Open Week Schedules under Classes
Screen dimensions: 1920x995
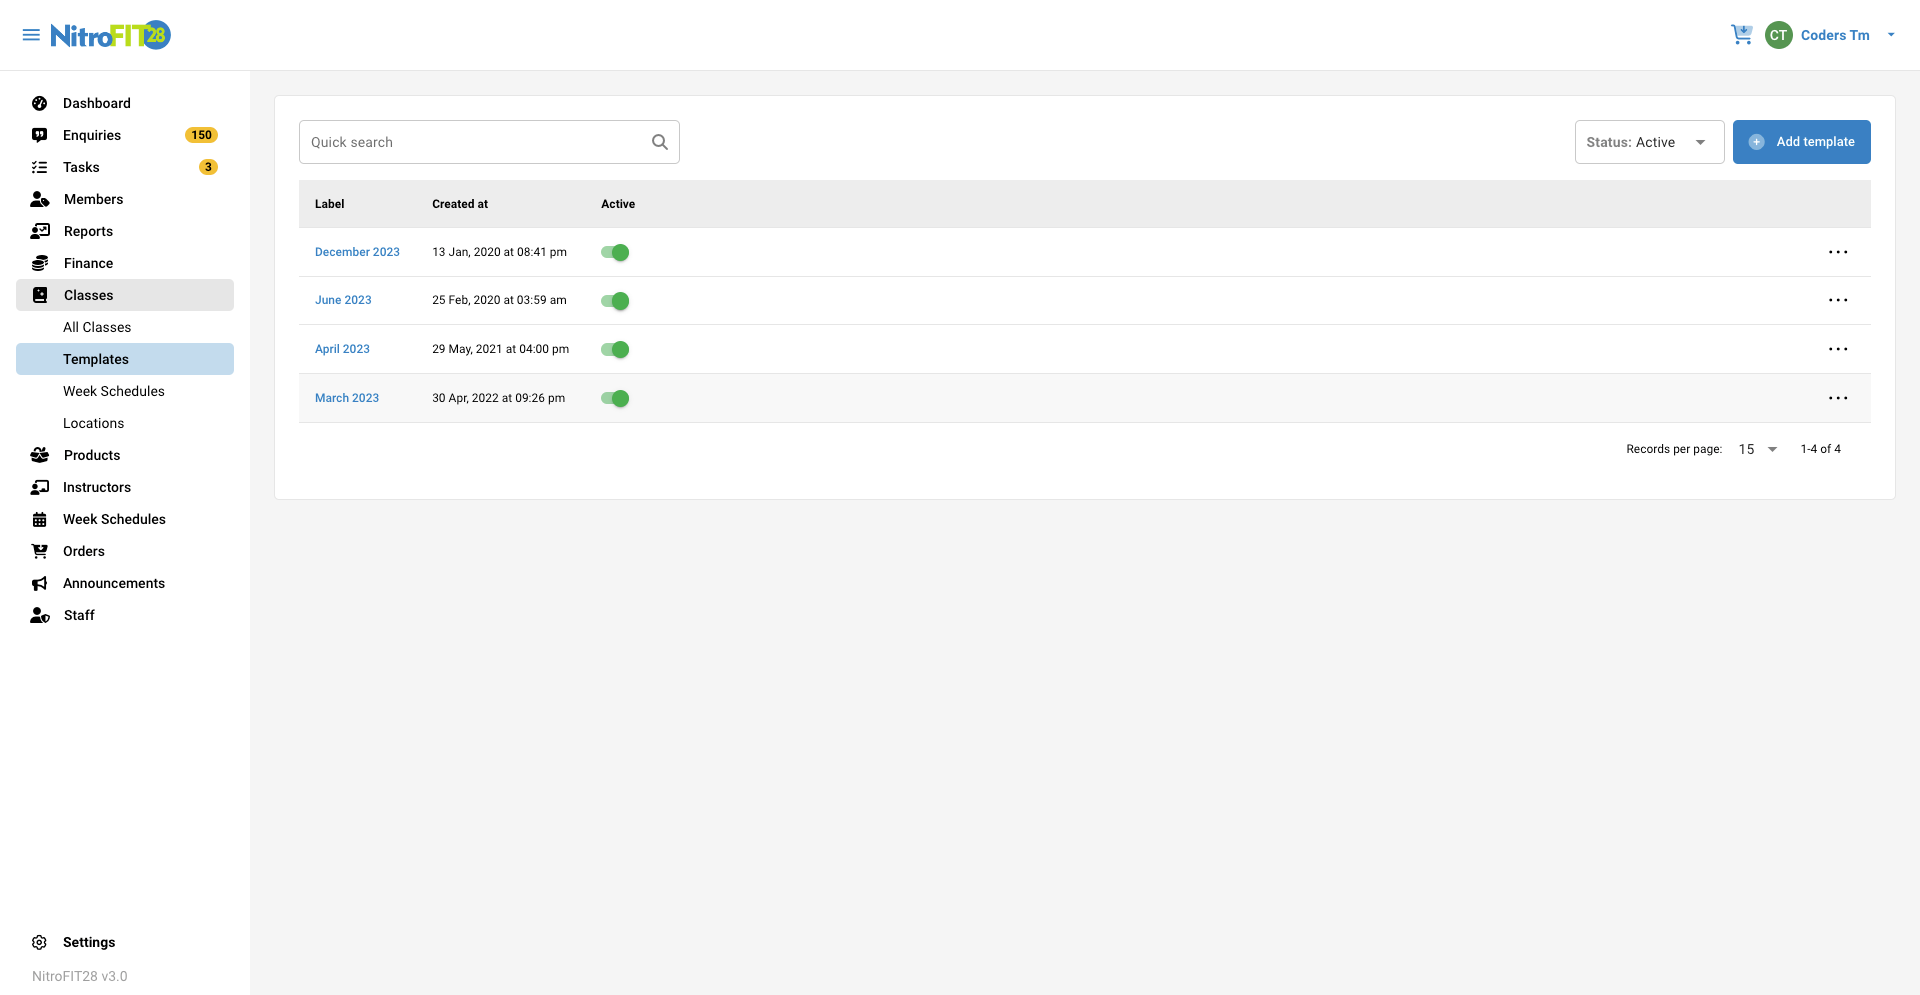tap(113, 391)
